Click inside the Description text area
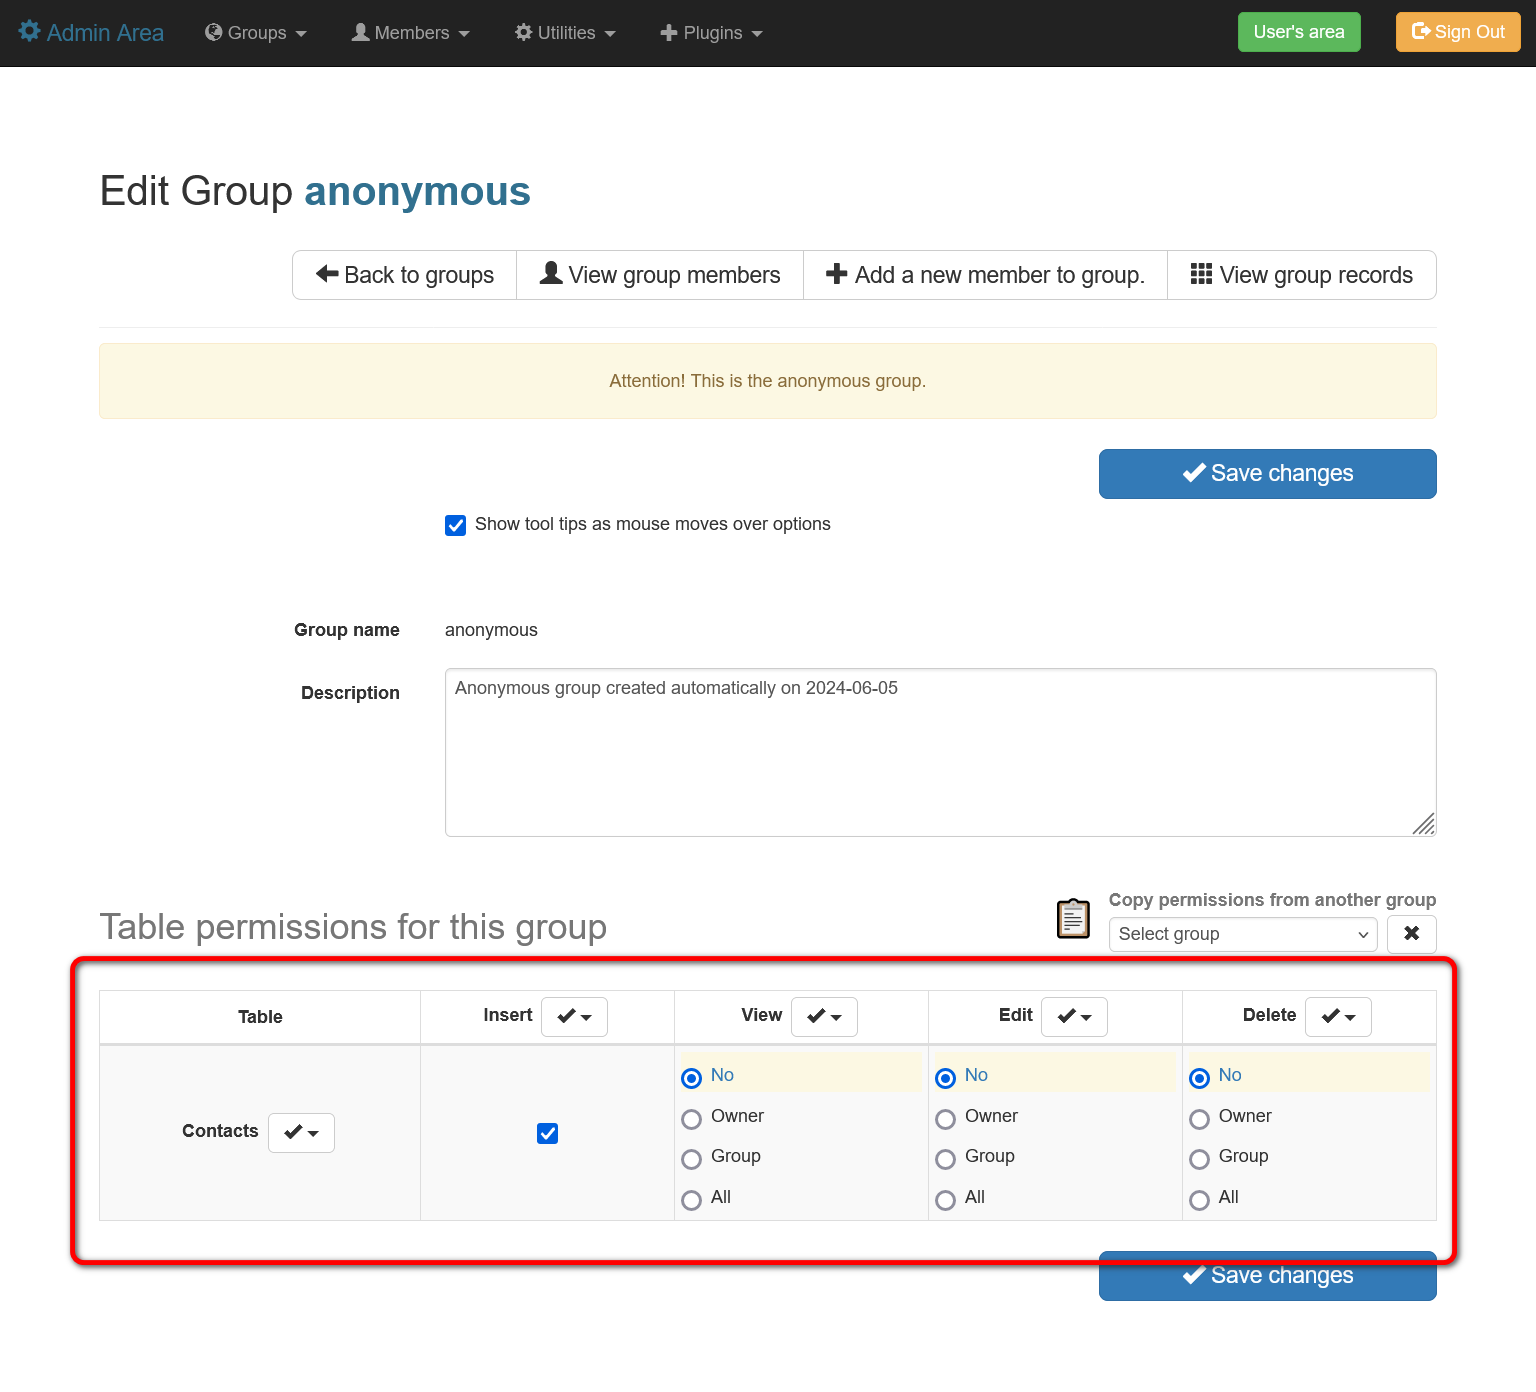The image size is (1536, 1392). [x=940, y=752]
